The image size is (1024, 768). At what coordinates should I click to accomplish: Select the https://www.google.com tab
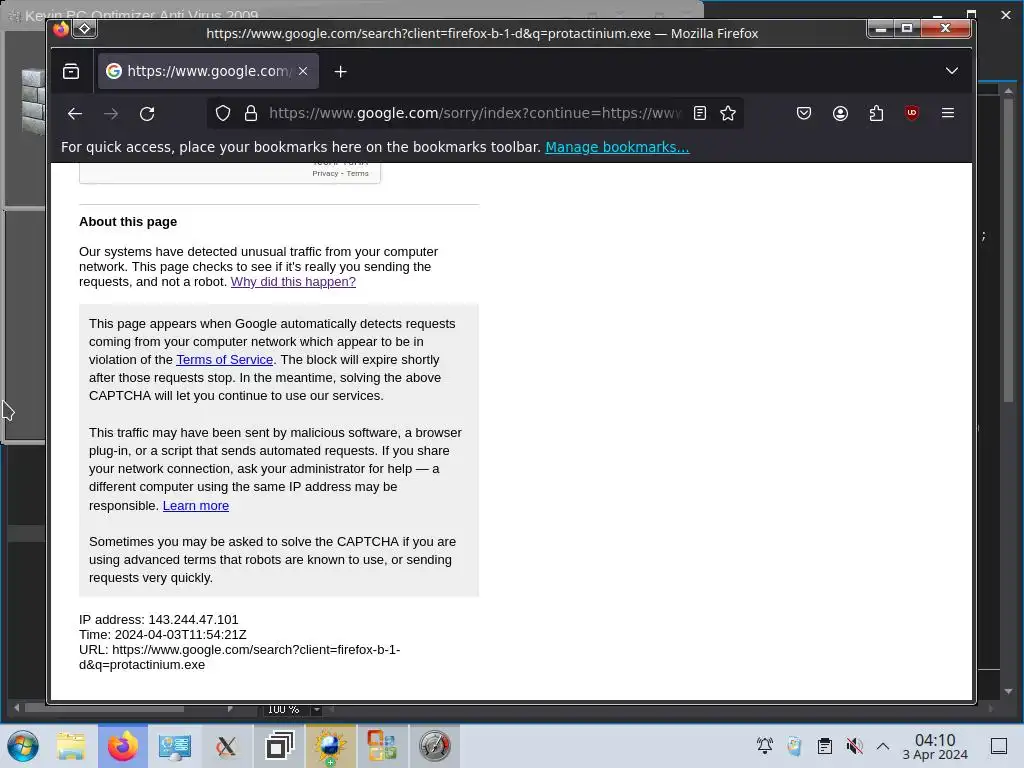(208, 71)
